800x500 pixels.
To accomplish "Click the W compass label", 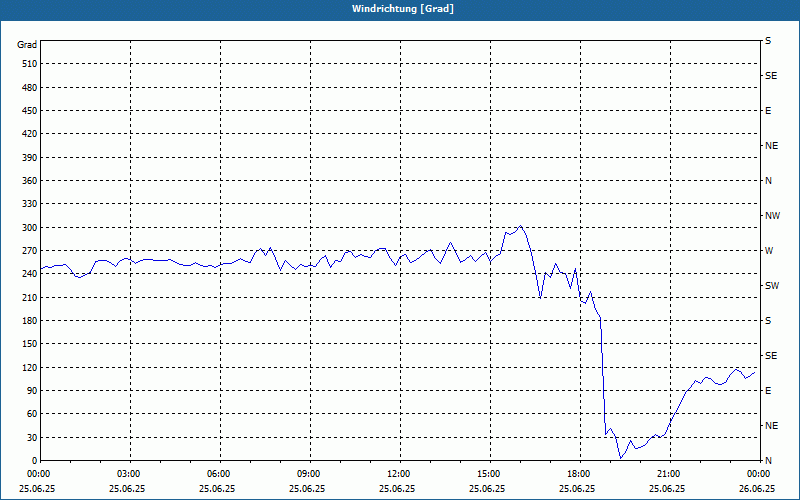I will click(x=769, y=251).
